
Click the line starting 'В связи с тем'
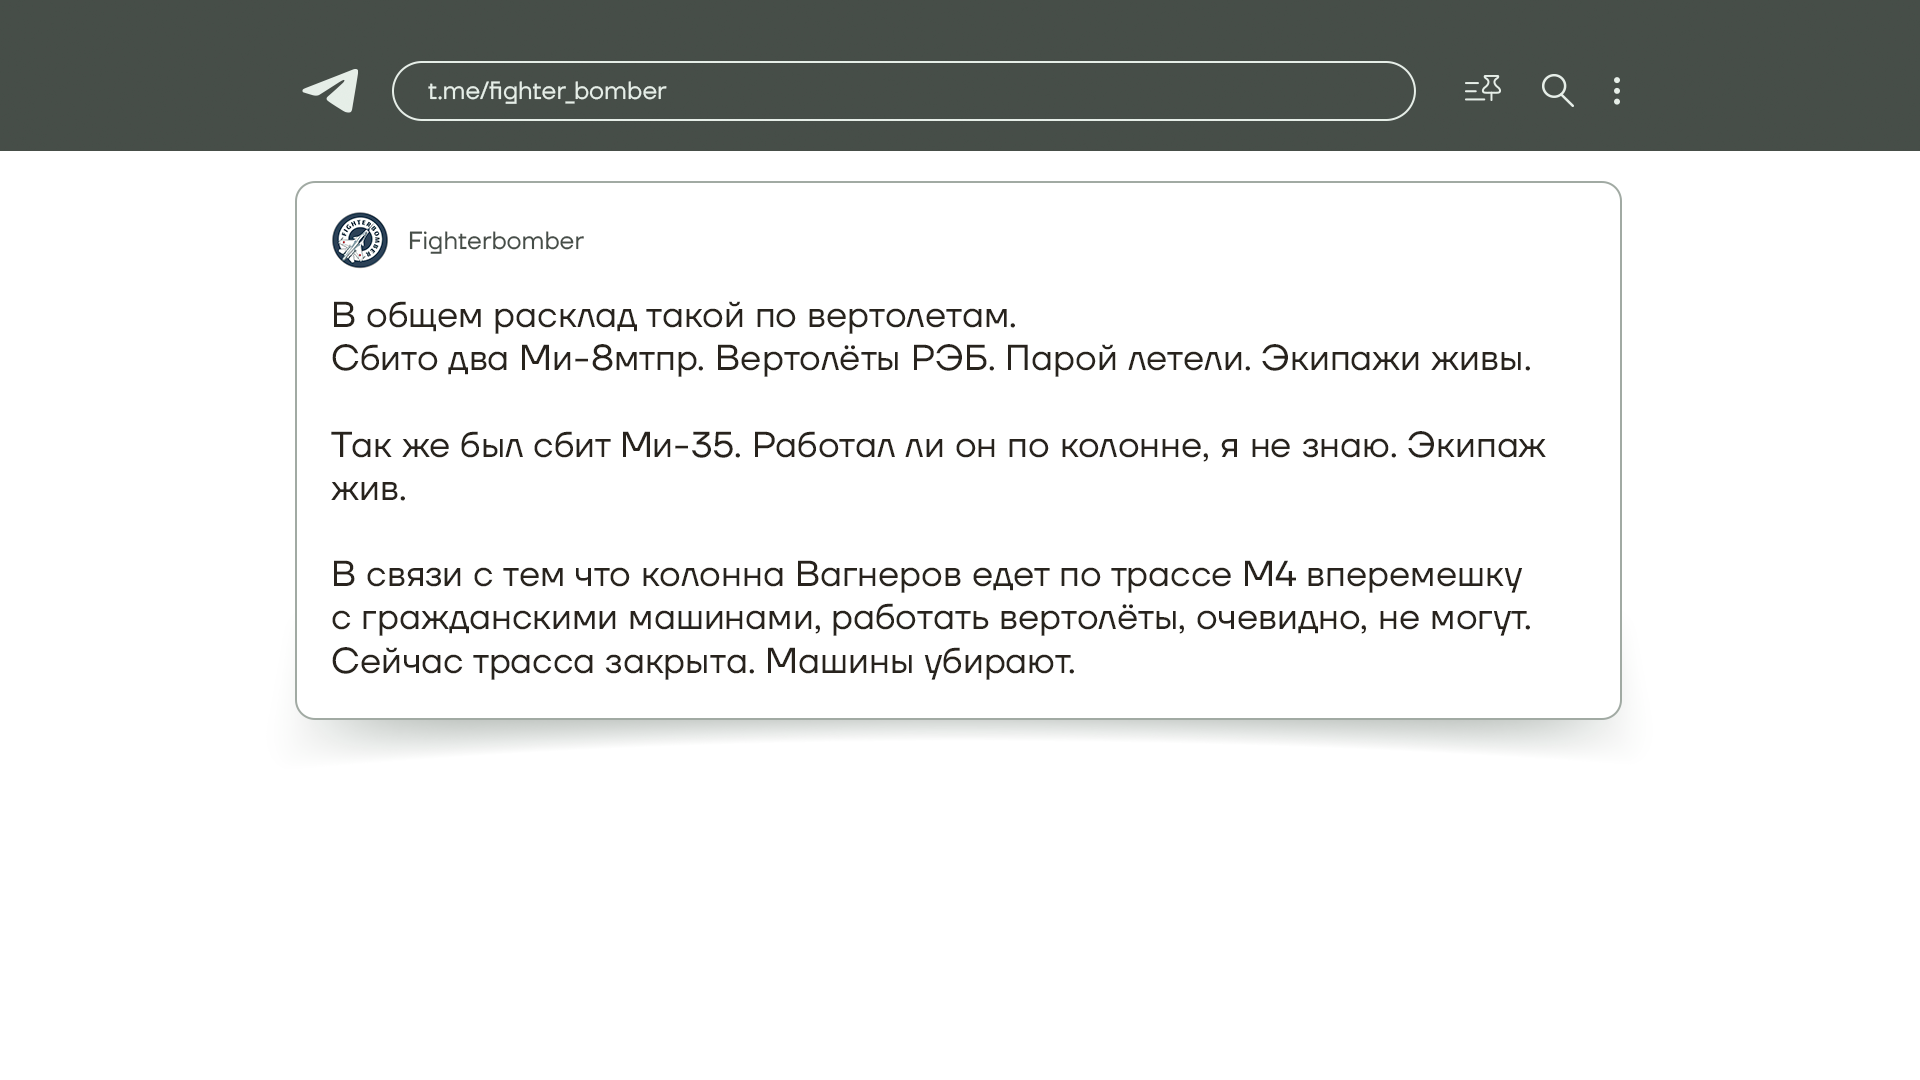[926, 575]
